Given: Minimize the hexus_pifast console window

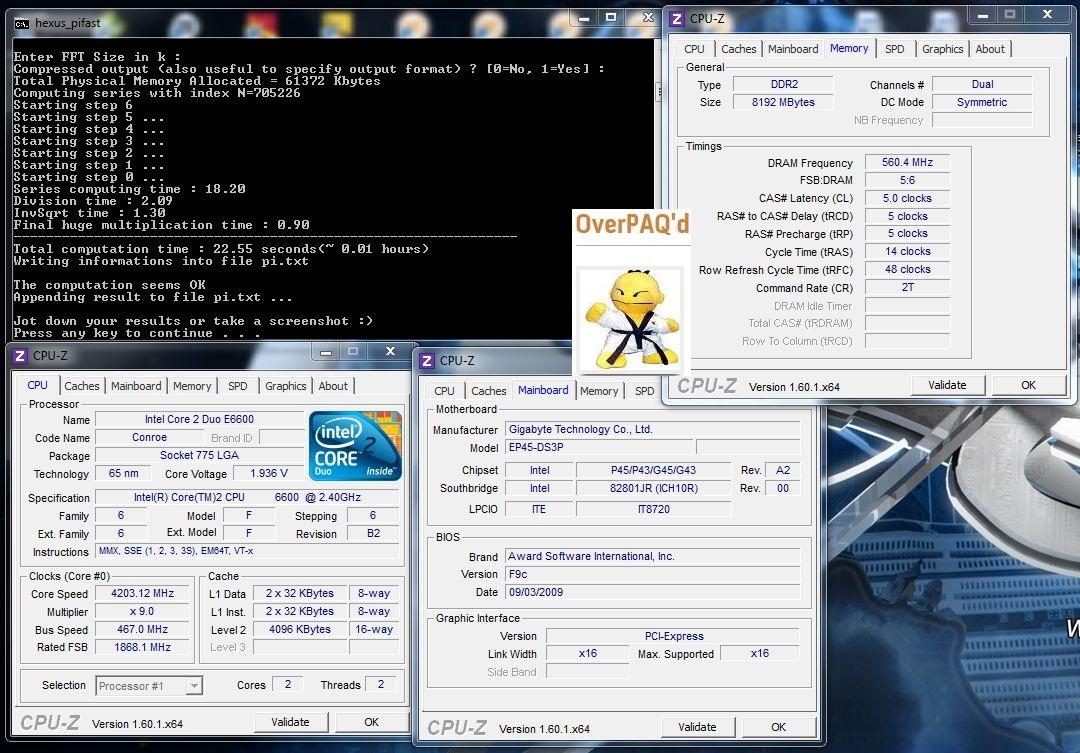Looking at the screenshot, I should (x=585, y=18).
